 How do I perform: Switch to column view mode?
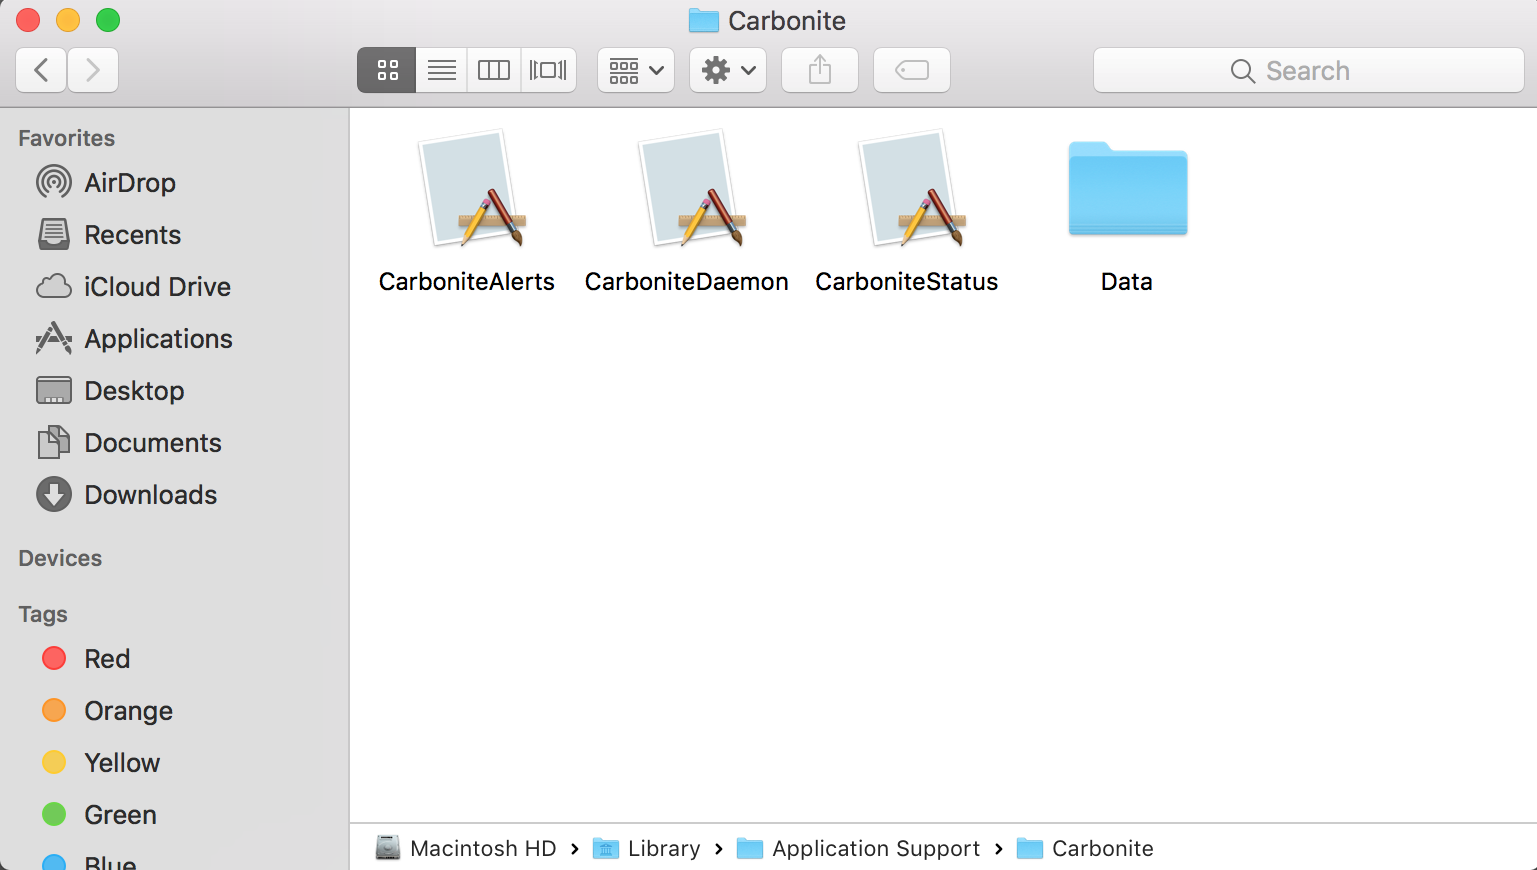tap(494, 70)
